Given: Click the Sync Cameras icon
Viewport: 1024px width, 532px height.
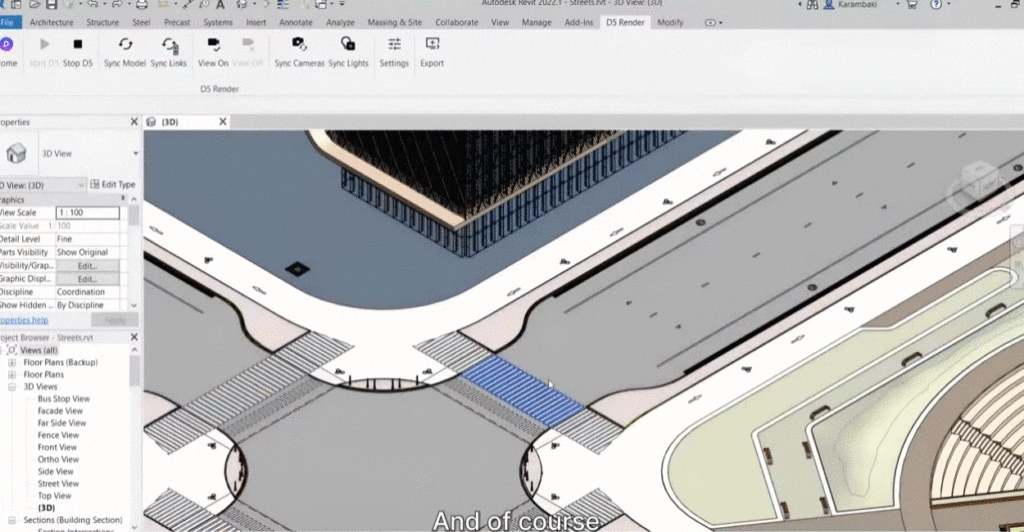Looking at the screenshot, I should pos(299,44).
